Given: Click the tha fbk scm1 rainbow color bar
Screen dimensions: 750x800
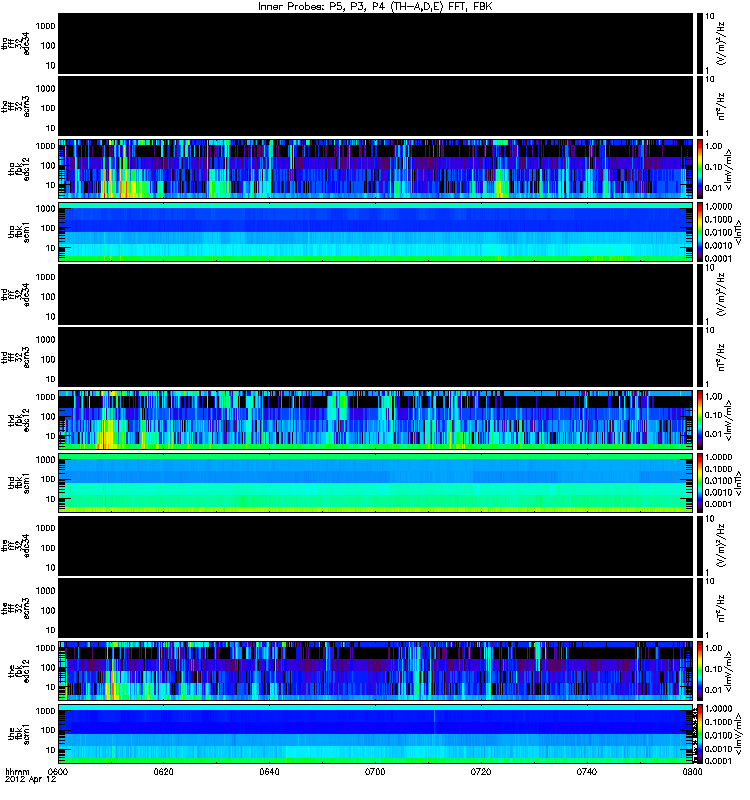Looking at the screenshot, I should 700,232.
